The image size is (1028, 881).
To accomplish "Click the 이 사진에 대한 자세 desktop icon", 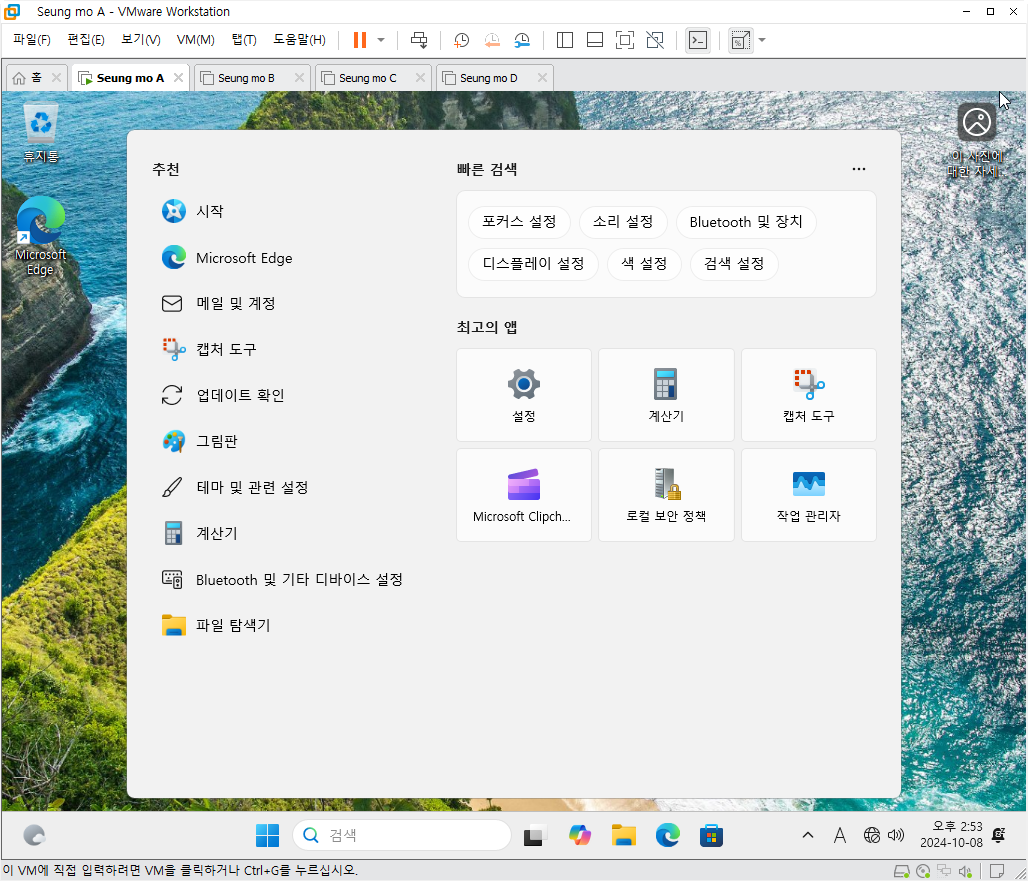I will pyautogui.click(x=976, y=141).
